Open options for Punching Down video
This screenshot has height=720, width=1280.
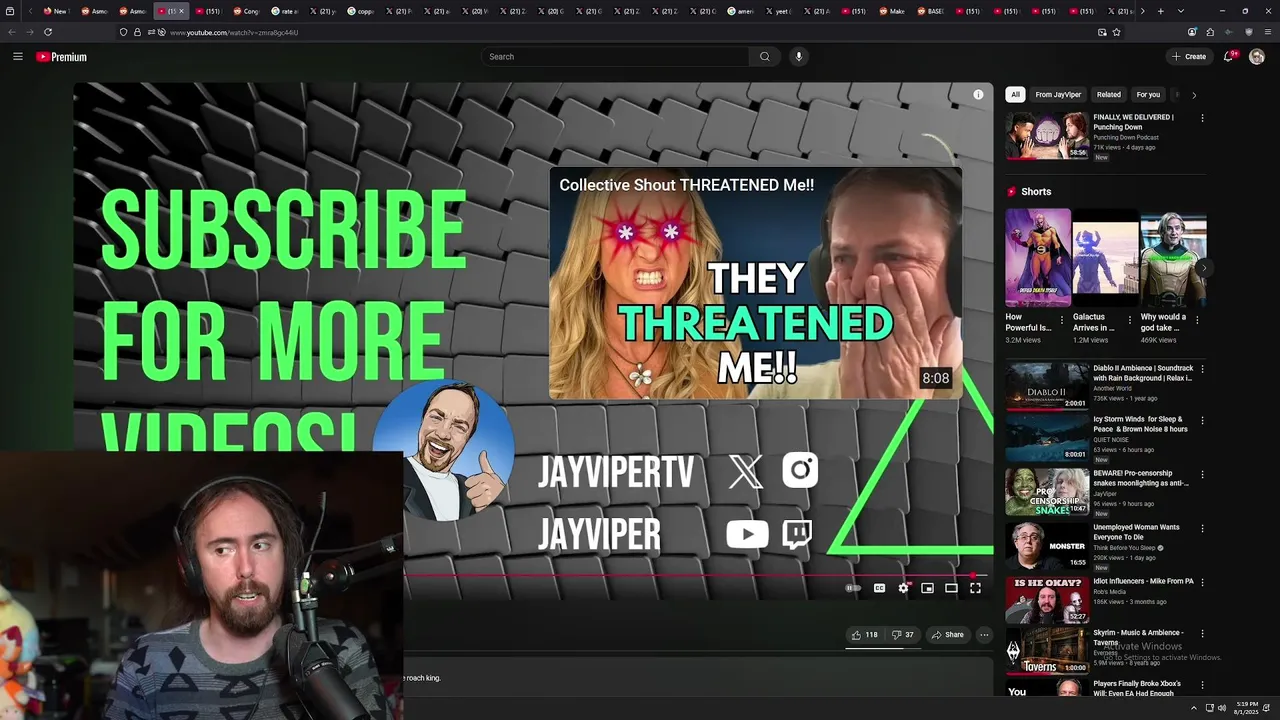pyautogui.click(x=1202, y=118)
